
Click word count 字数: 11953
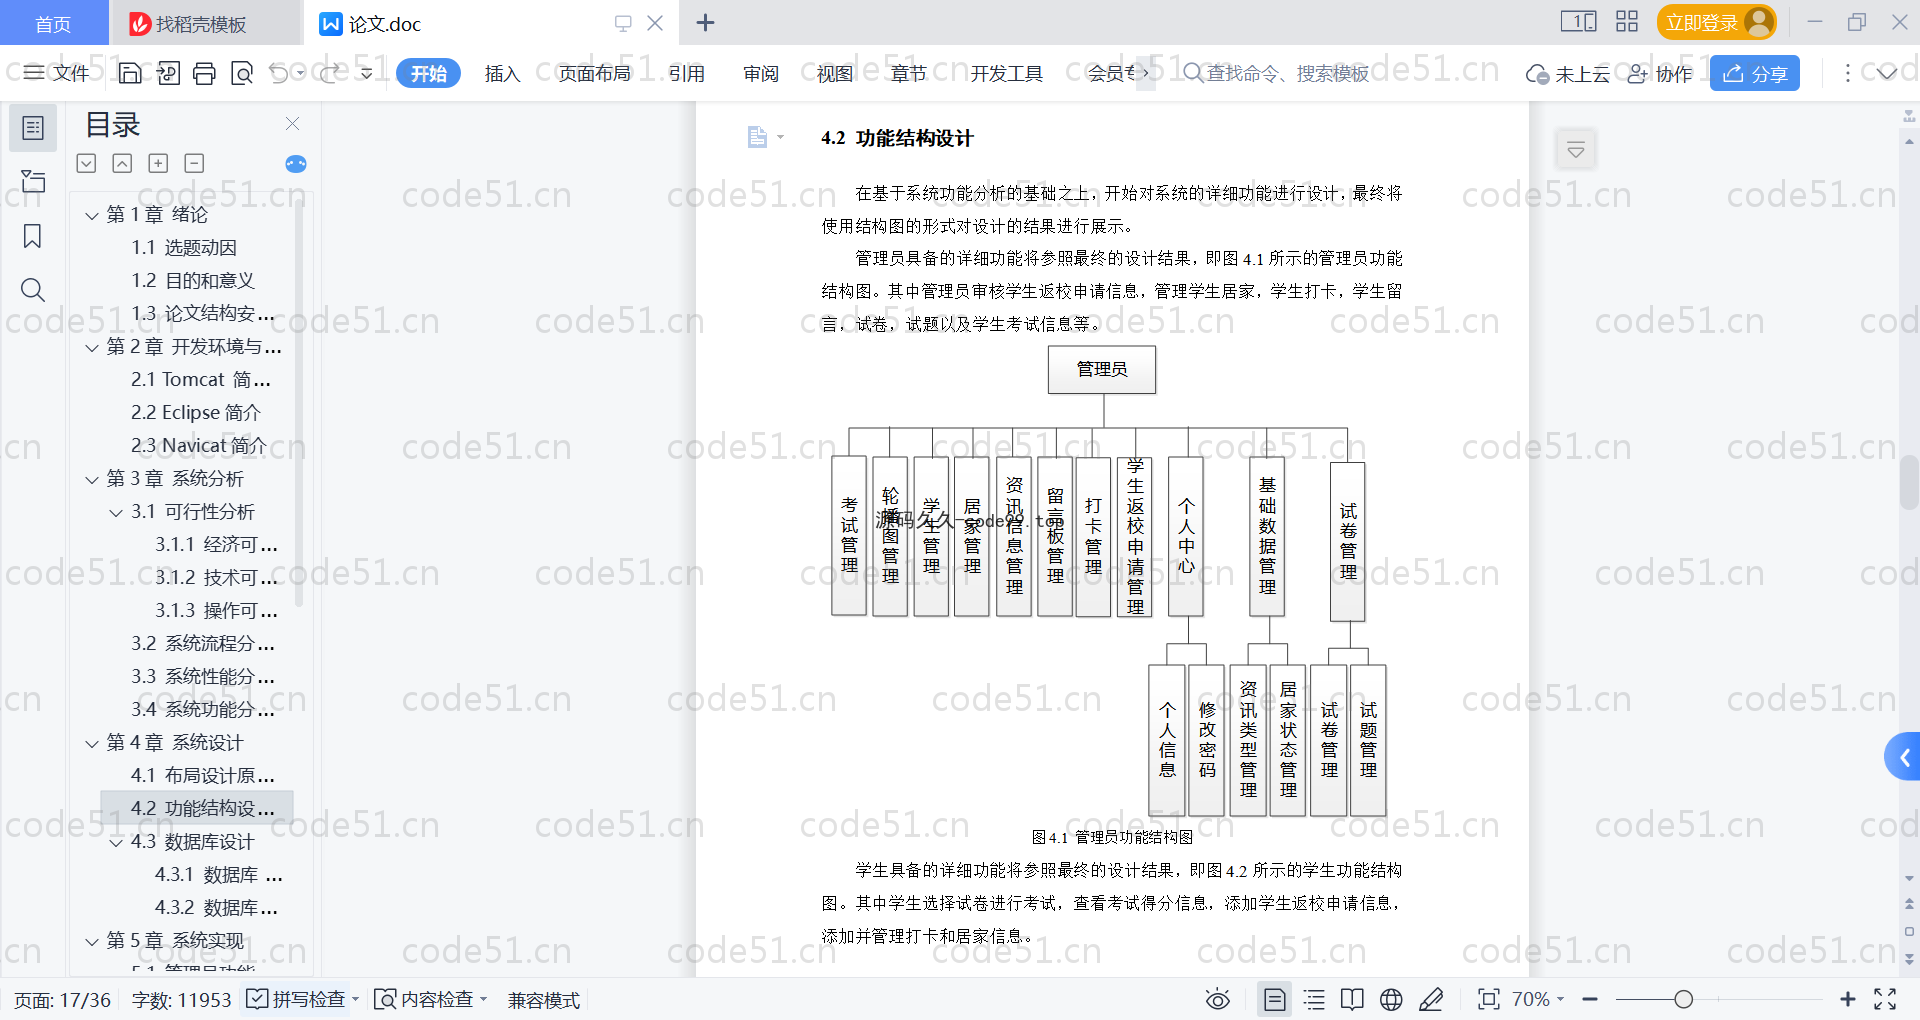pyautogui.click(x=181, y=1000)
